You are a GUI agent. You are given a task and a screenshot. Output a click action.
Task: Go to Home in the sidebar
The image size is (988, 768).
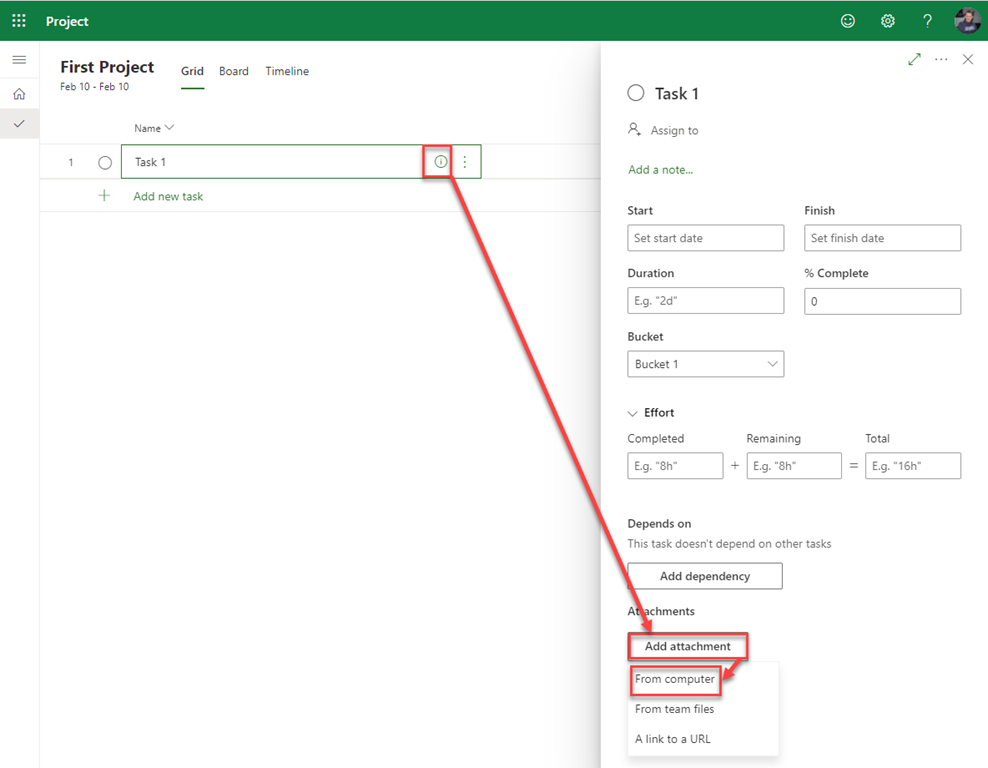coord(19,94)
